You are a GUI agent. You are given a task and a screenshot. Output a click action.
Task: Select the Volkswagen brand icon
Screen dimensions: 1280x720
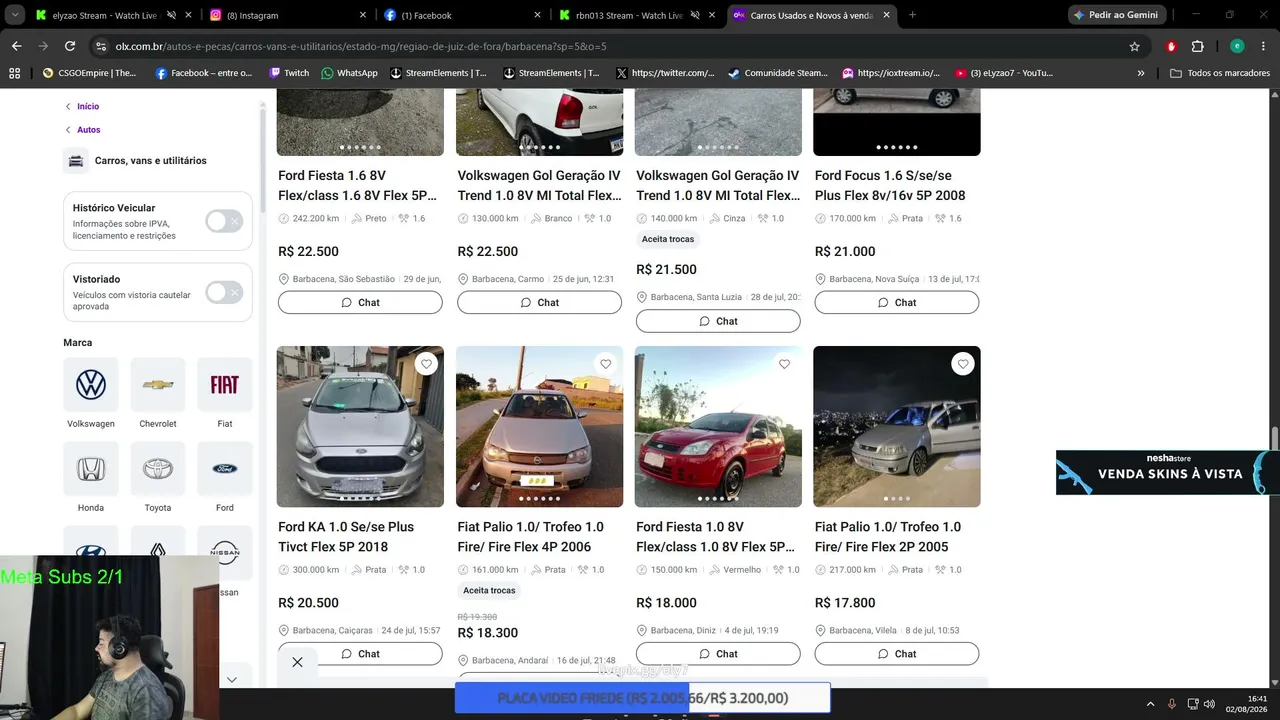point(91,385)
